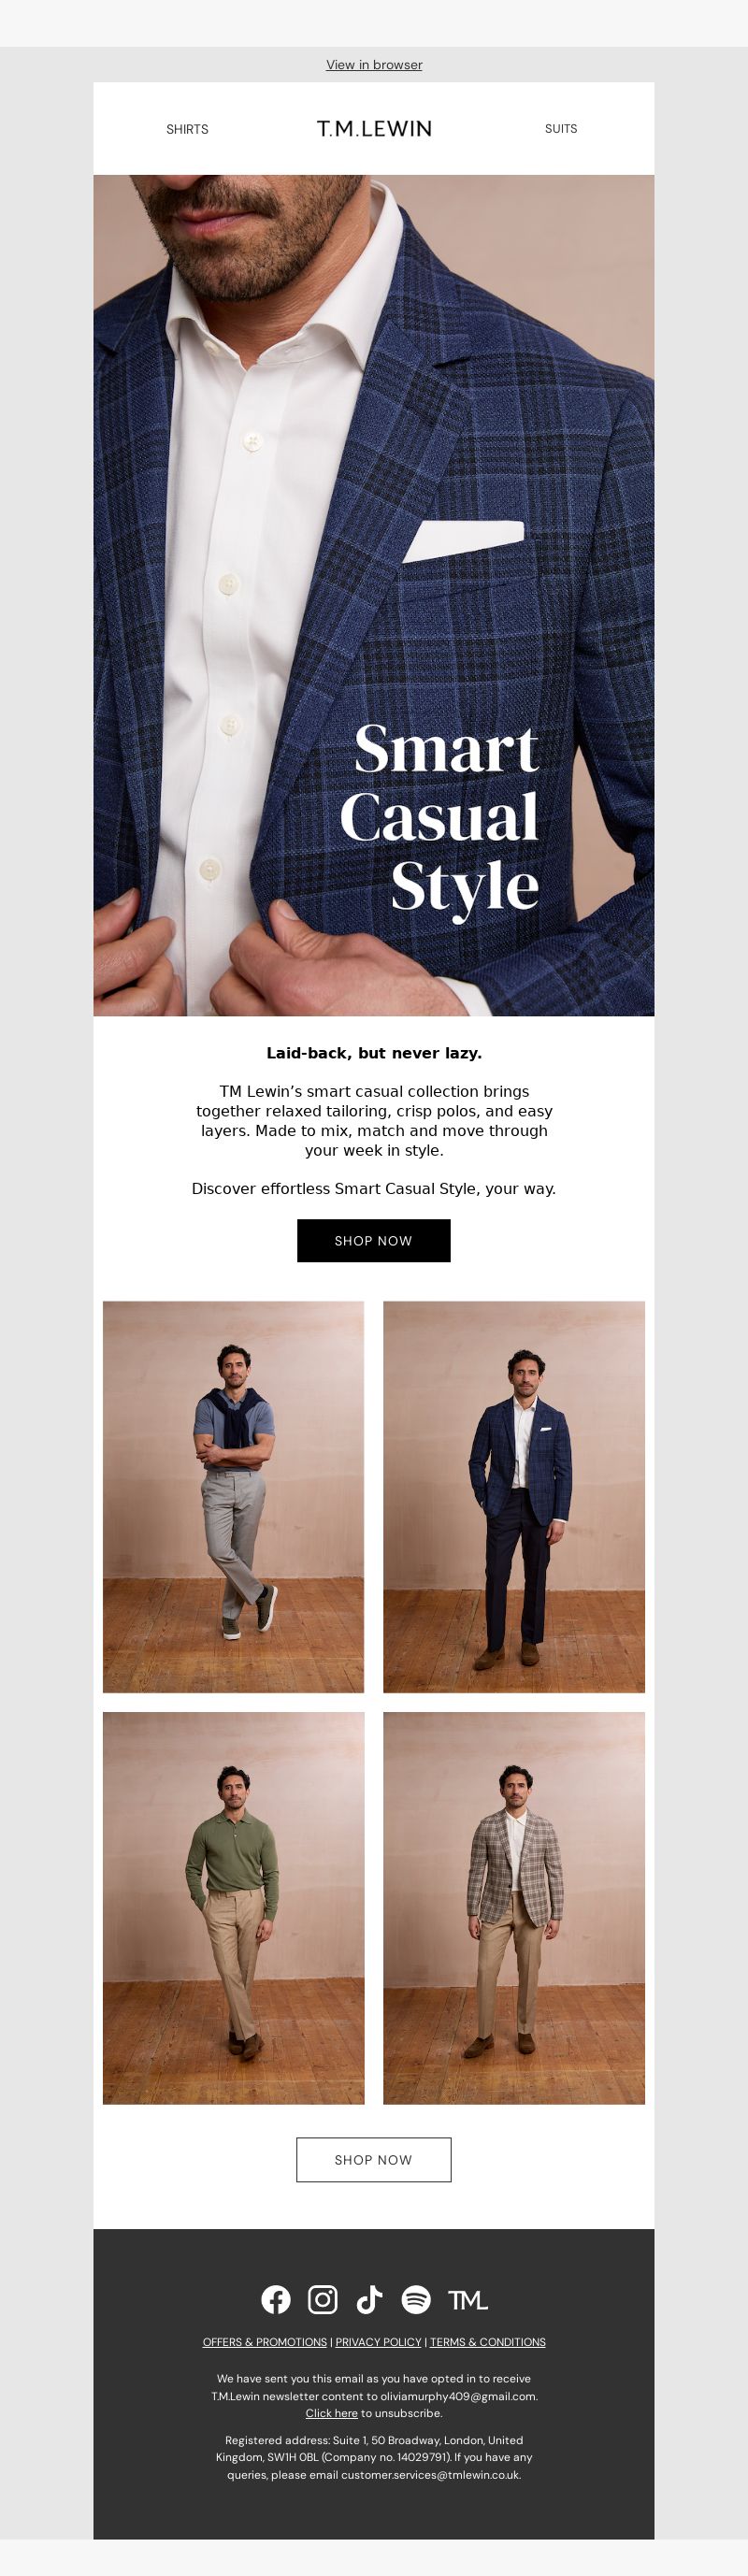The height and width of the screenshot is (2576, 748).
Task: Open the Smart Casual Style hero image
Action: point(374,595)
